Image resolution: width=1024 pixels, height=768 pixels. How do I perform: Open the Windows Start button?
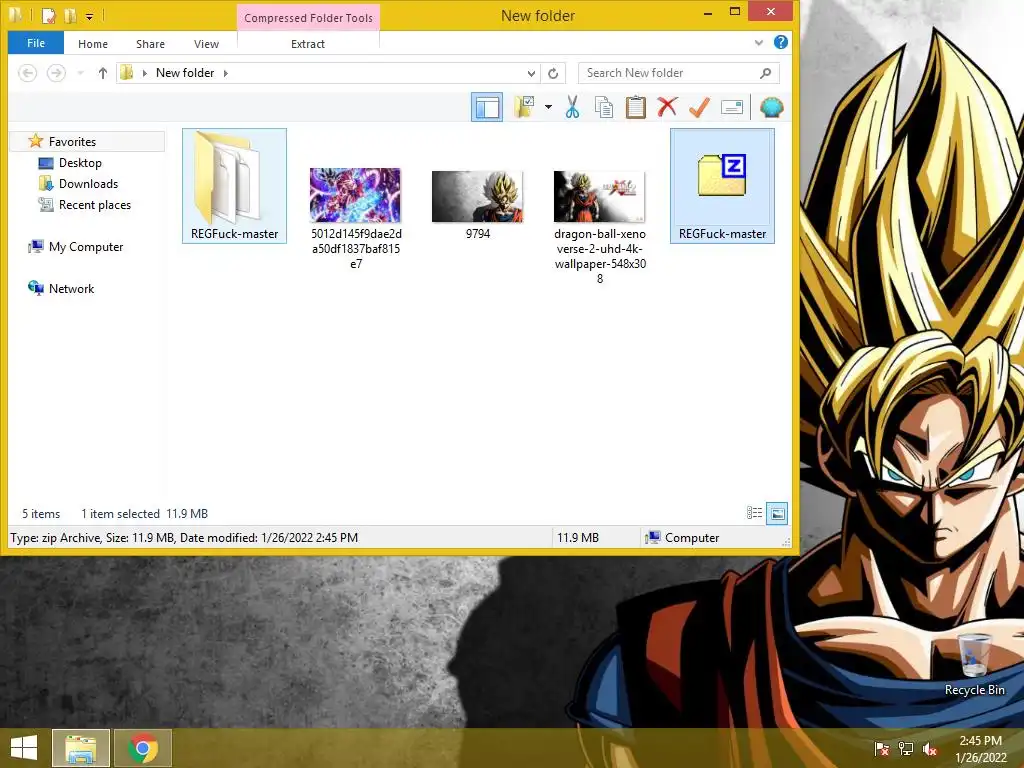(24, 748)
